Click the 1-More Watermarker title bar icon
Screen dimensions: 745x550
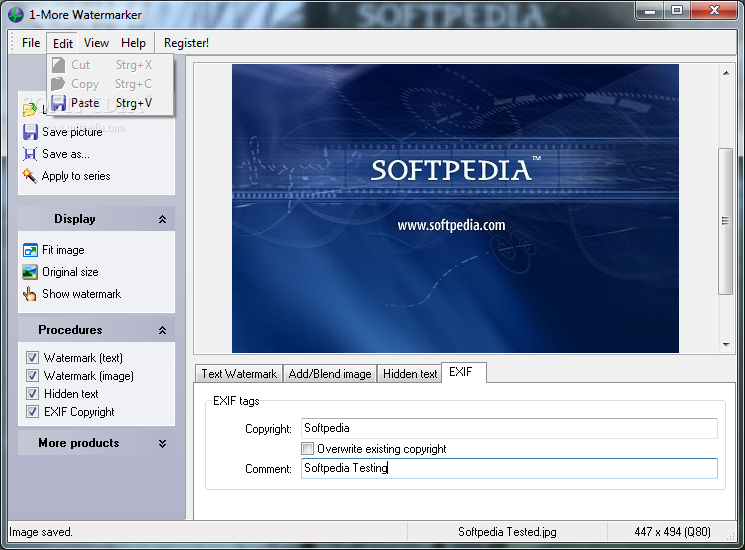coord(16,15)
